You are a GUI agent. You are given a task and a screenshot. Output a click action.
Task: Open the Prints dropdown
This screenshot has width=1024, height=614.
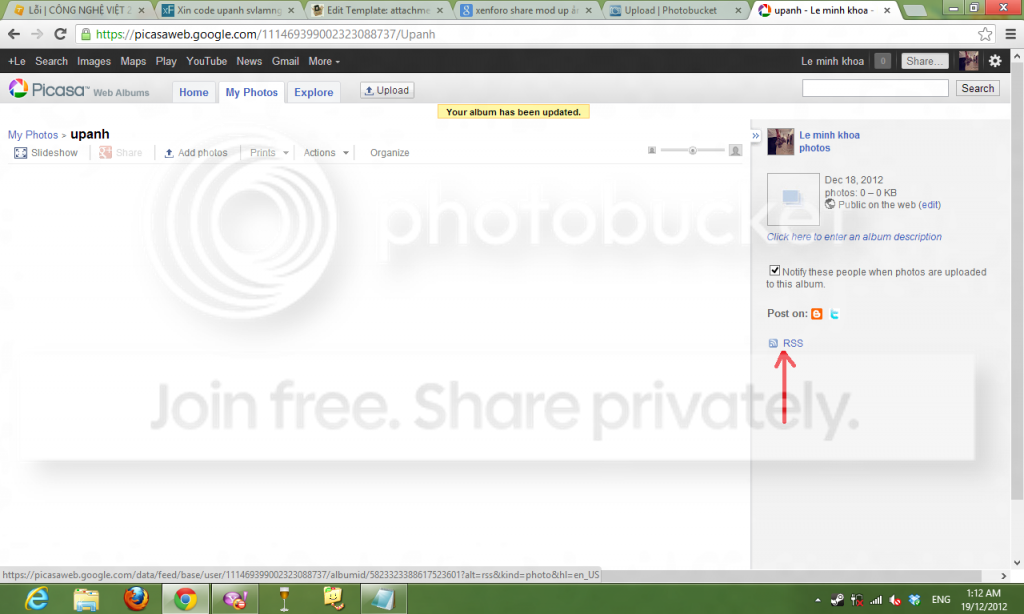(x=269, y=152)
